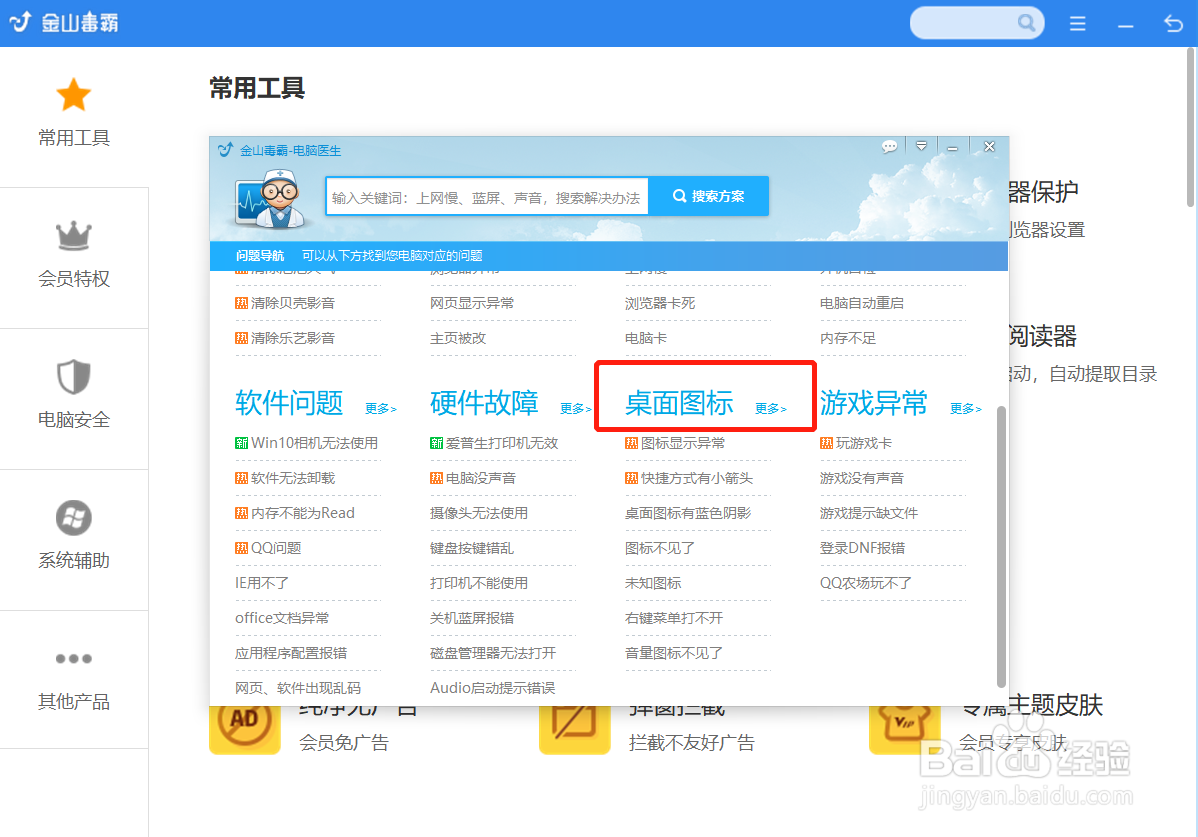Click the 其他产品 dots icon
The image size is (1198, 837).
73,658
